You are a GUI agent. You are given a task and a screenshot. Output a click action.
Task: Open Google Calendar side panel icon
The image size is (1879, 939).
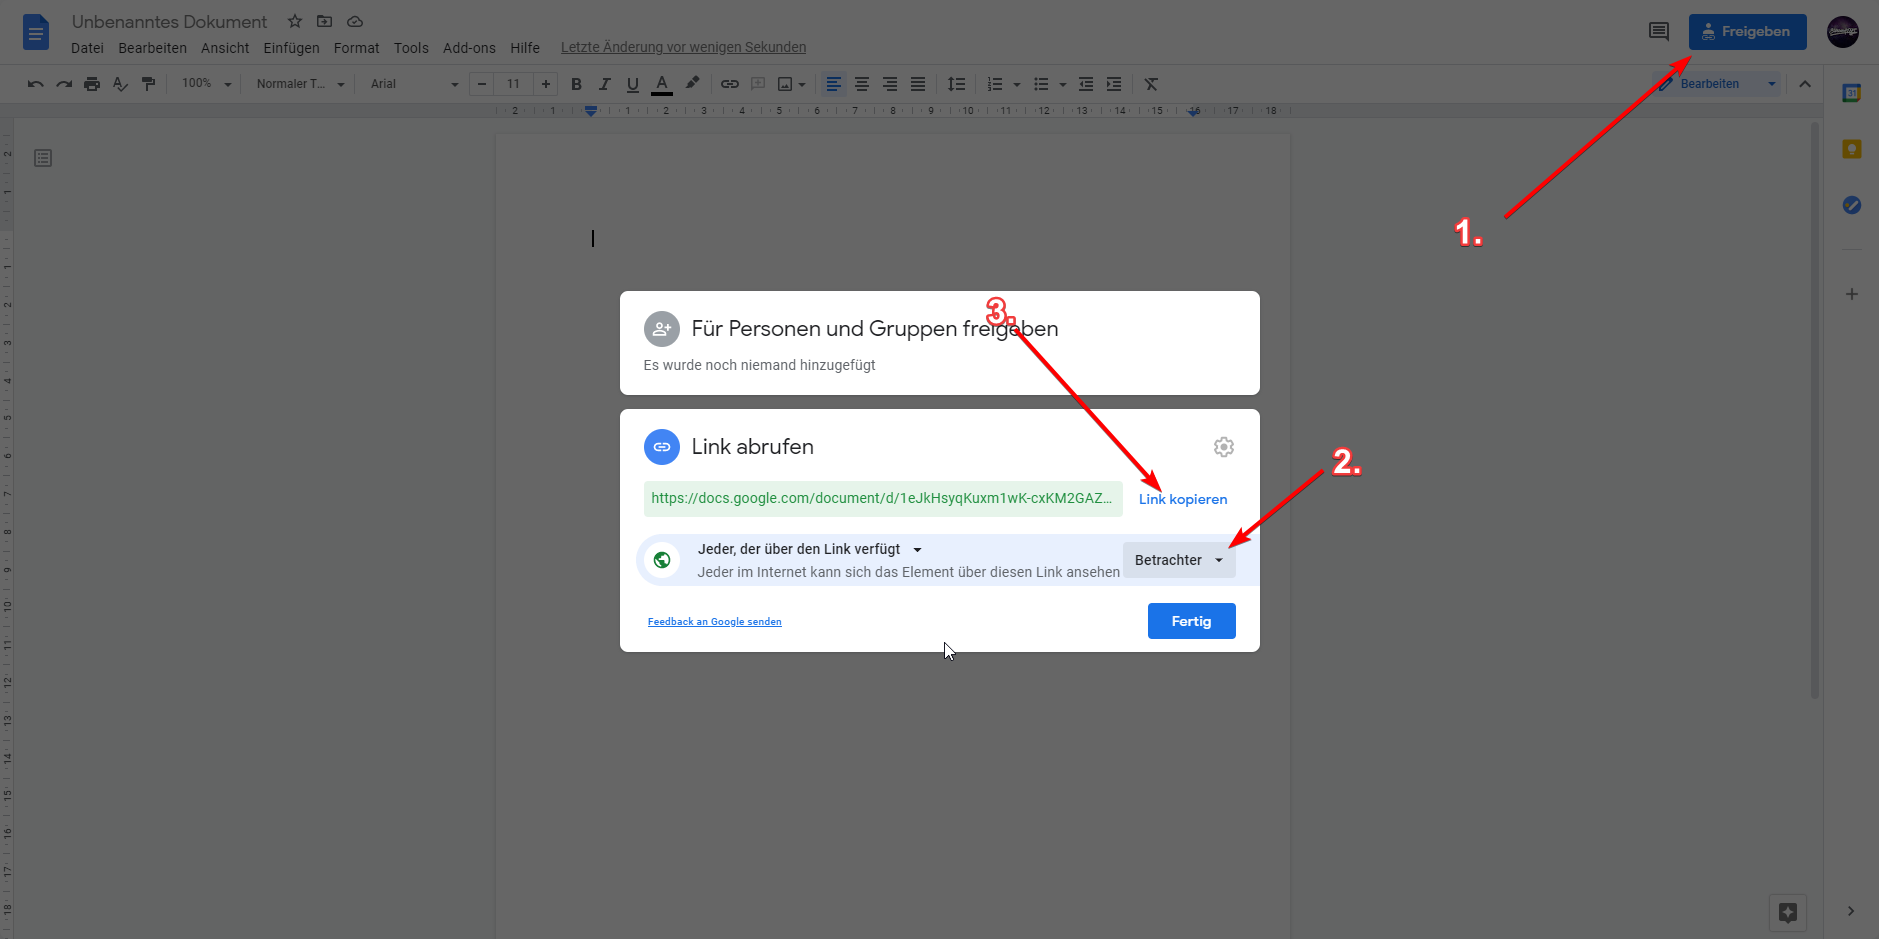point(1851,93)
